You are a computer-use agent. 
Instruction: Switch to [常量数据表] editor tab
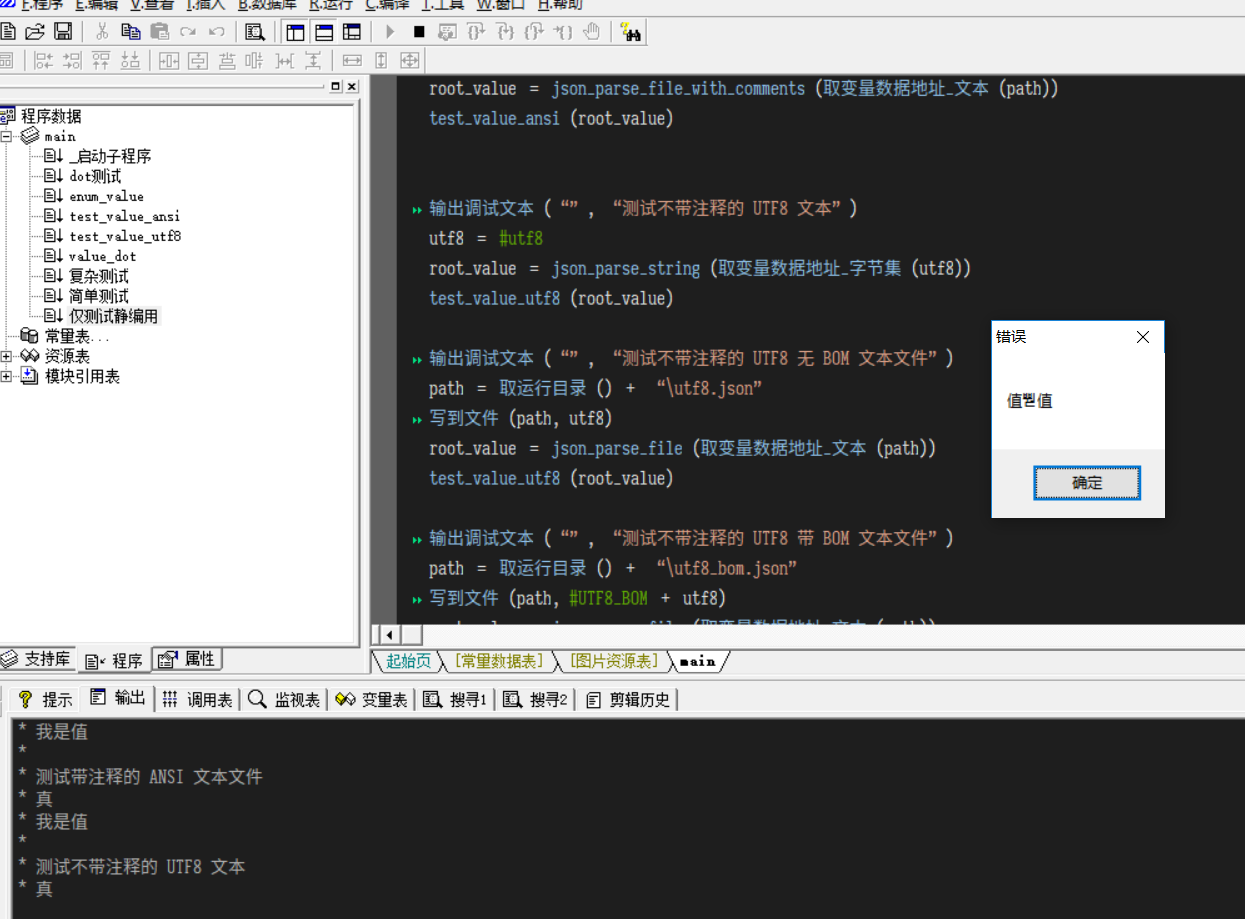pos(498,661)
